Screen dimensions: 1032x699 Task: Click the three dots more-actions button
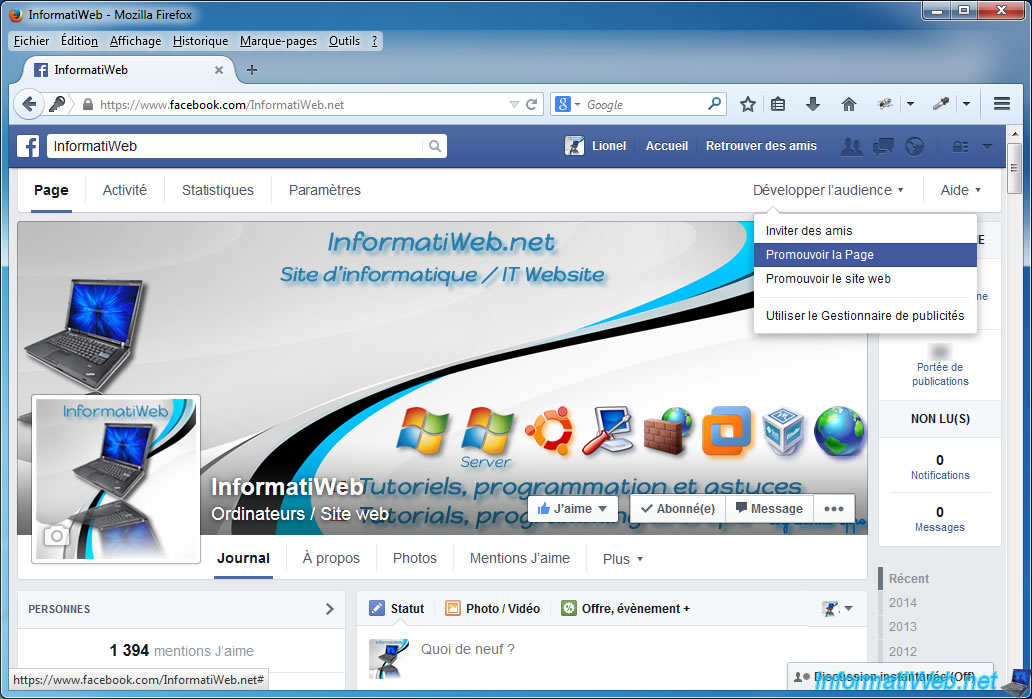834,509
